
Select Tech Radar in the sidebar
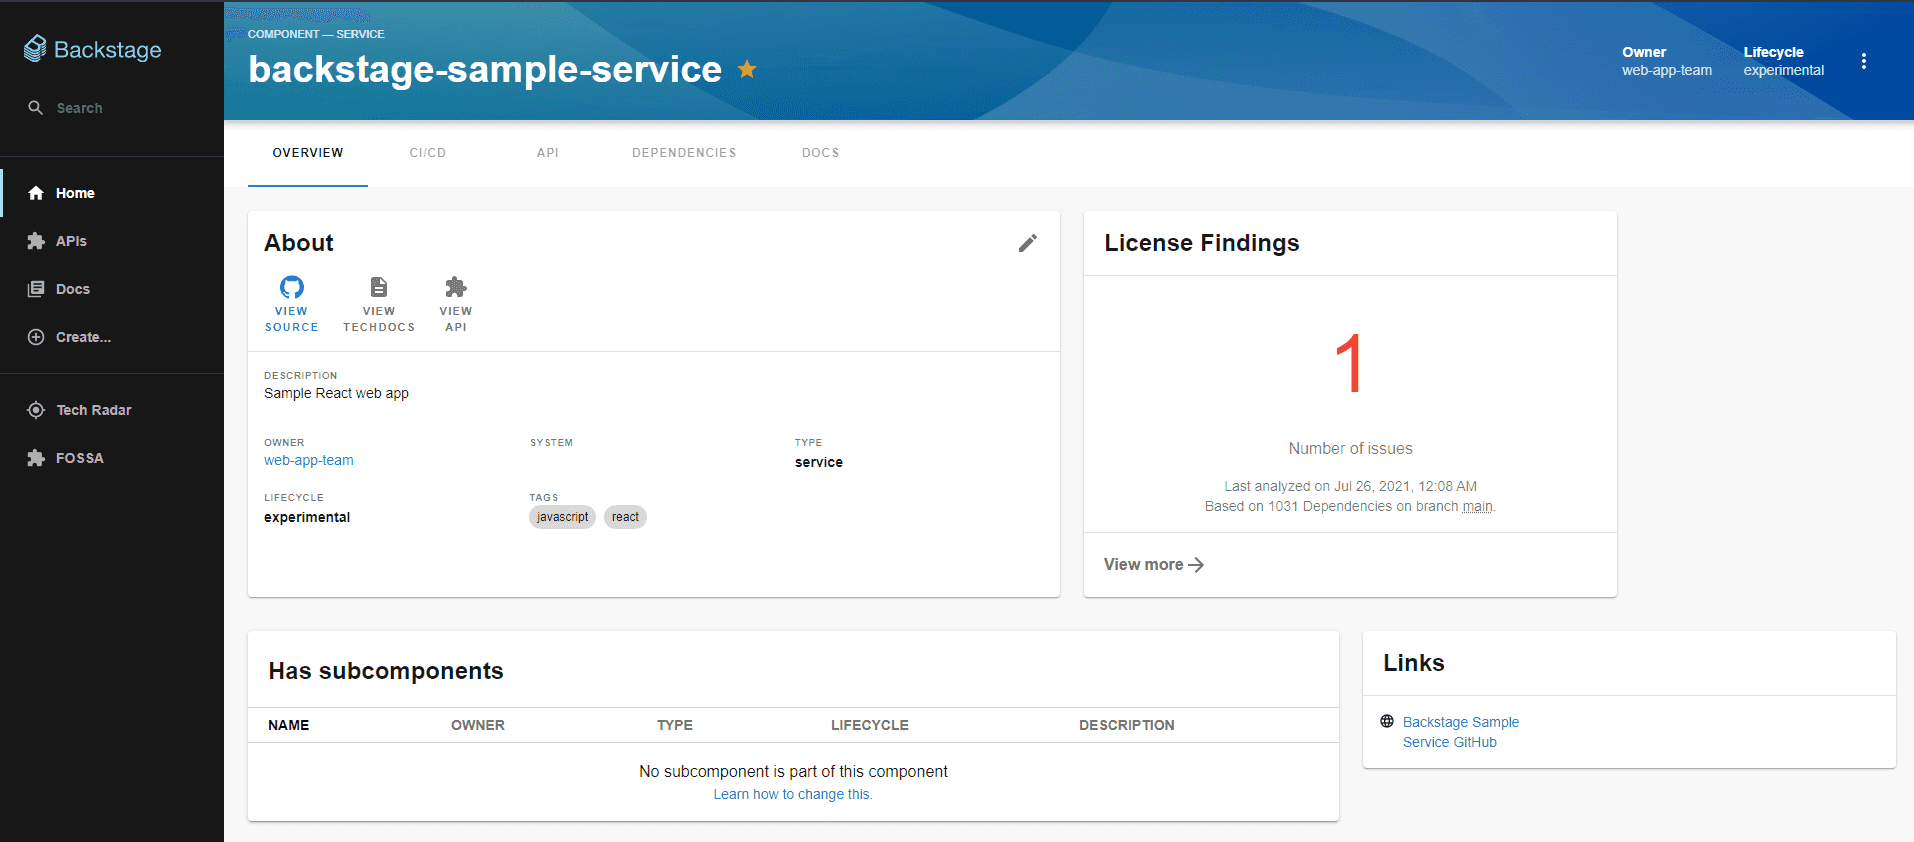[x=112, y=410]
